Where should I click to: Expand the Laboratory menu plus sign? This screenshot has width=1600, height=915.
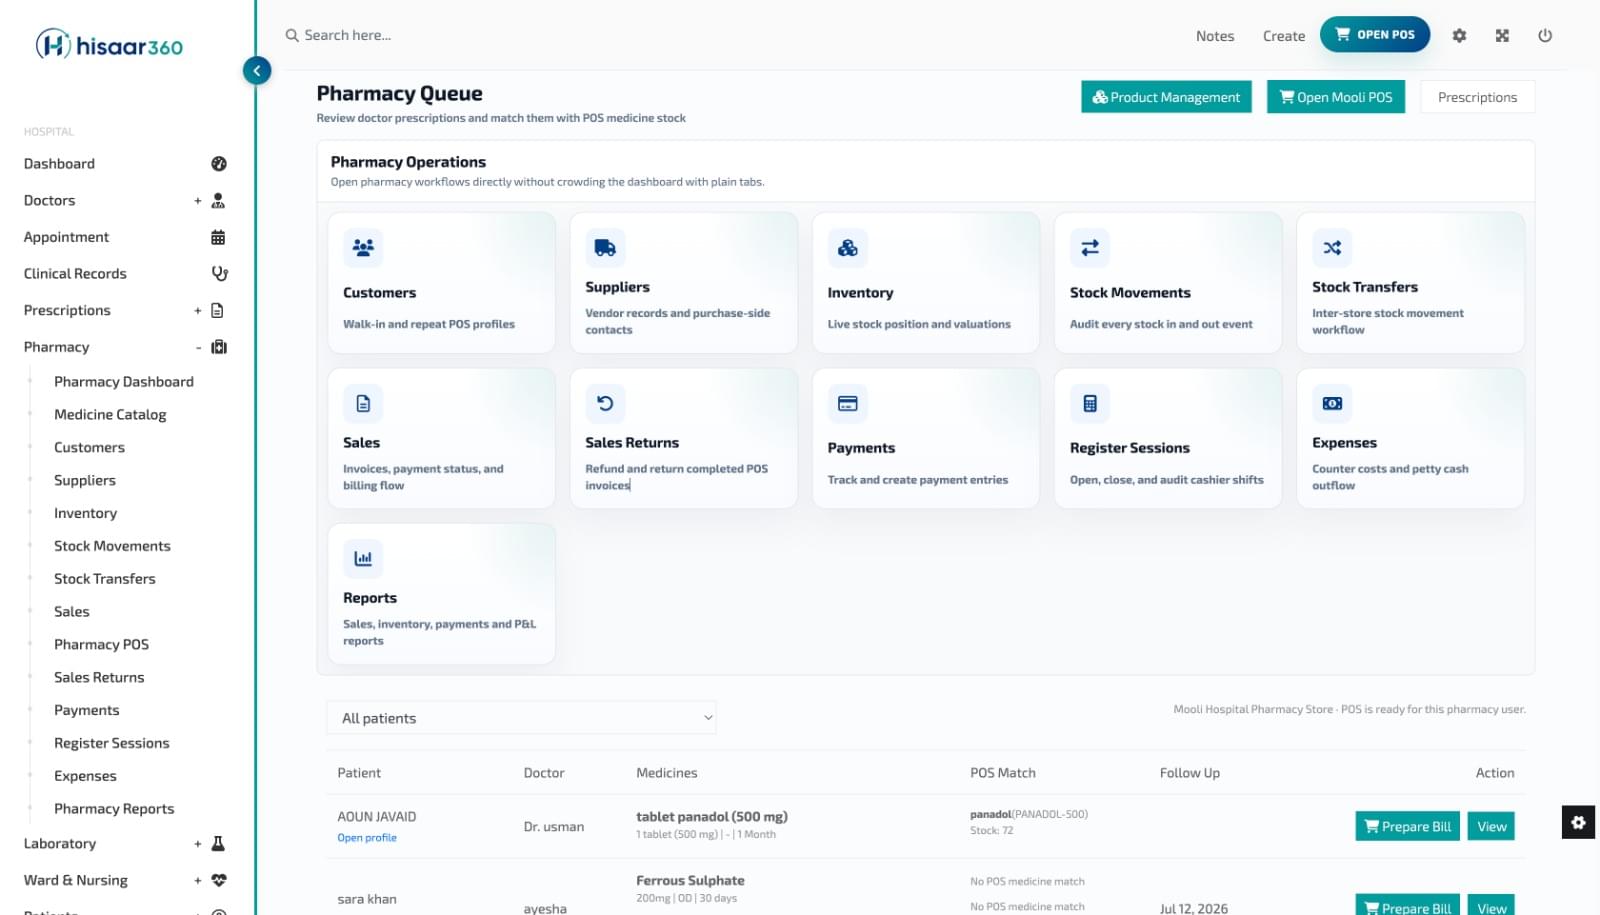pos(198,844)
